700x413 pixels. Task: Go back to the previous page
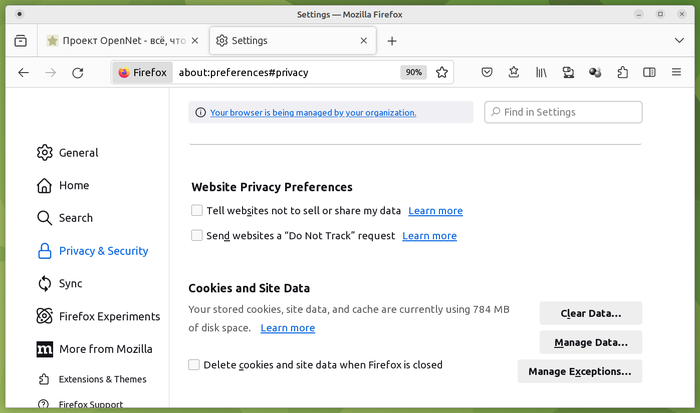point(24,72)
